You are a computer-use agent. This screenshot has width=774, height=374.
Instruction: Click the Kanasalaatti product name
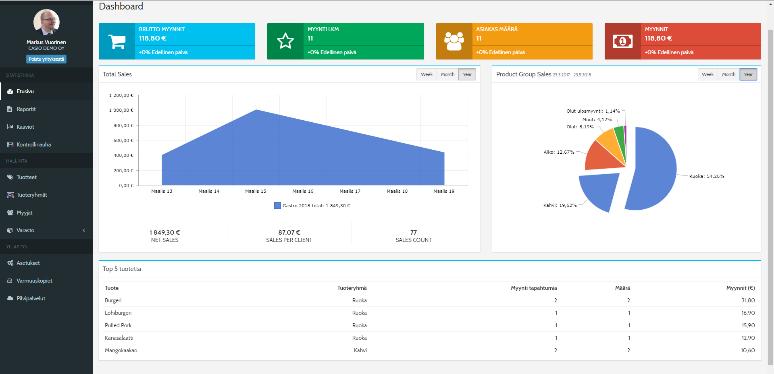(118, 338)
